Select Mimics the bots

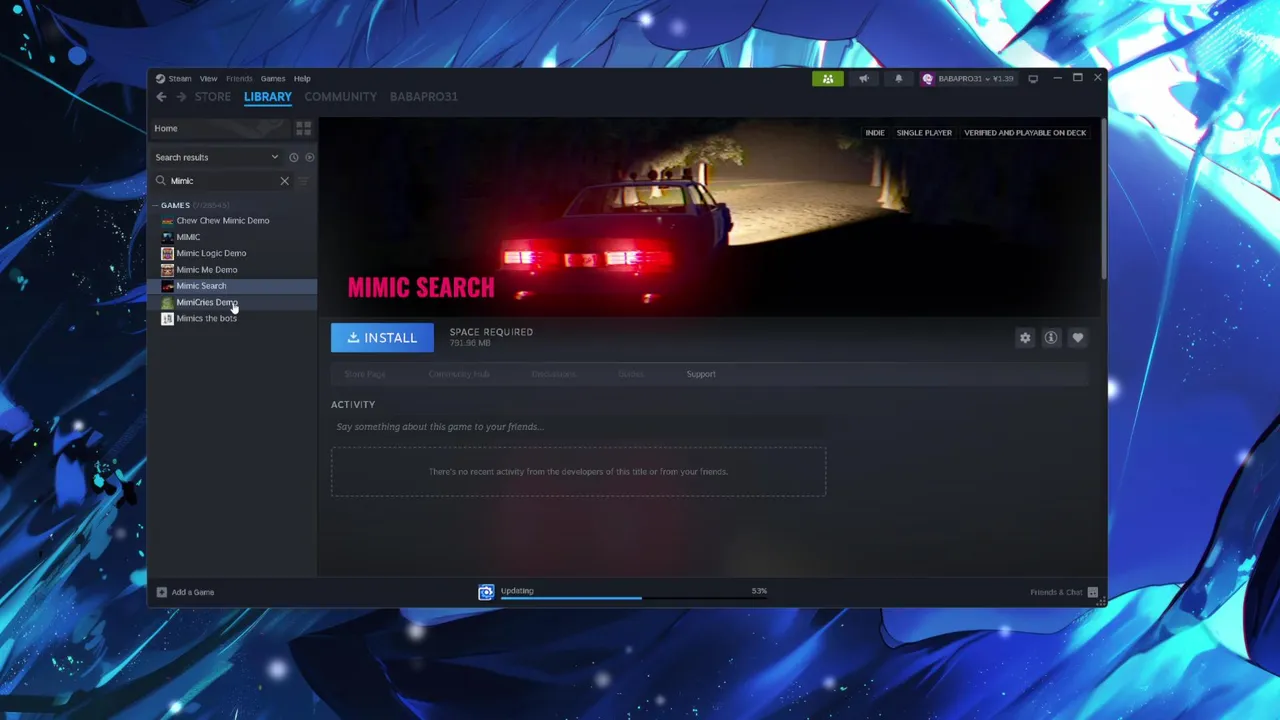click(x=206, y=318)
